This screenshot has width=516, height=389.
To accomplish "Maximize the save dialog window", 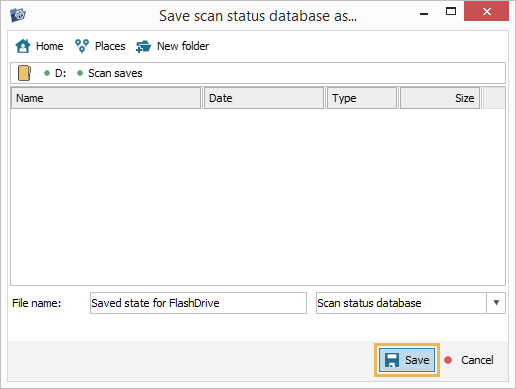I will pos(451,12).
